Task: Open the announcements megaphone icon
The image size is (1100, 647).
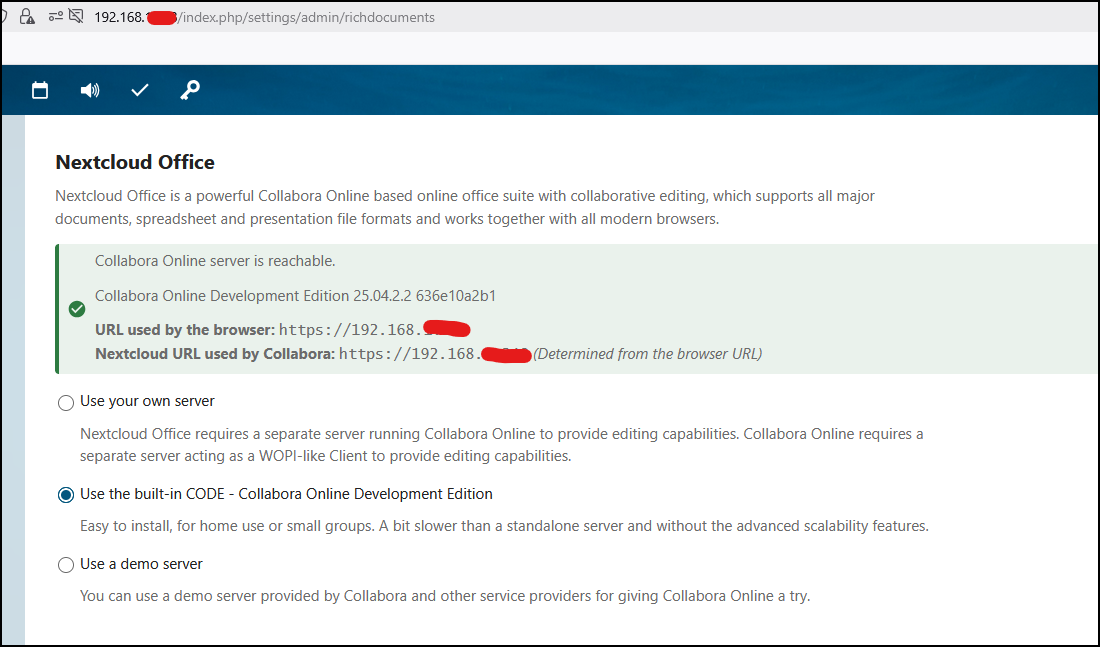Action: point(90,90)
